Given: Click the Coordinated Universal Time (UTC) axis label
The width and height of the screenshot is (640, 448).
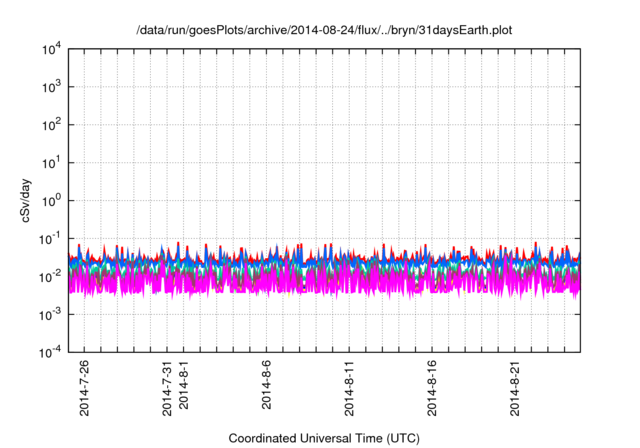Looking at the screenshot, I should (325, 438).
